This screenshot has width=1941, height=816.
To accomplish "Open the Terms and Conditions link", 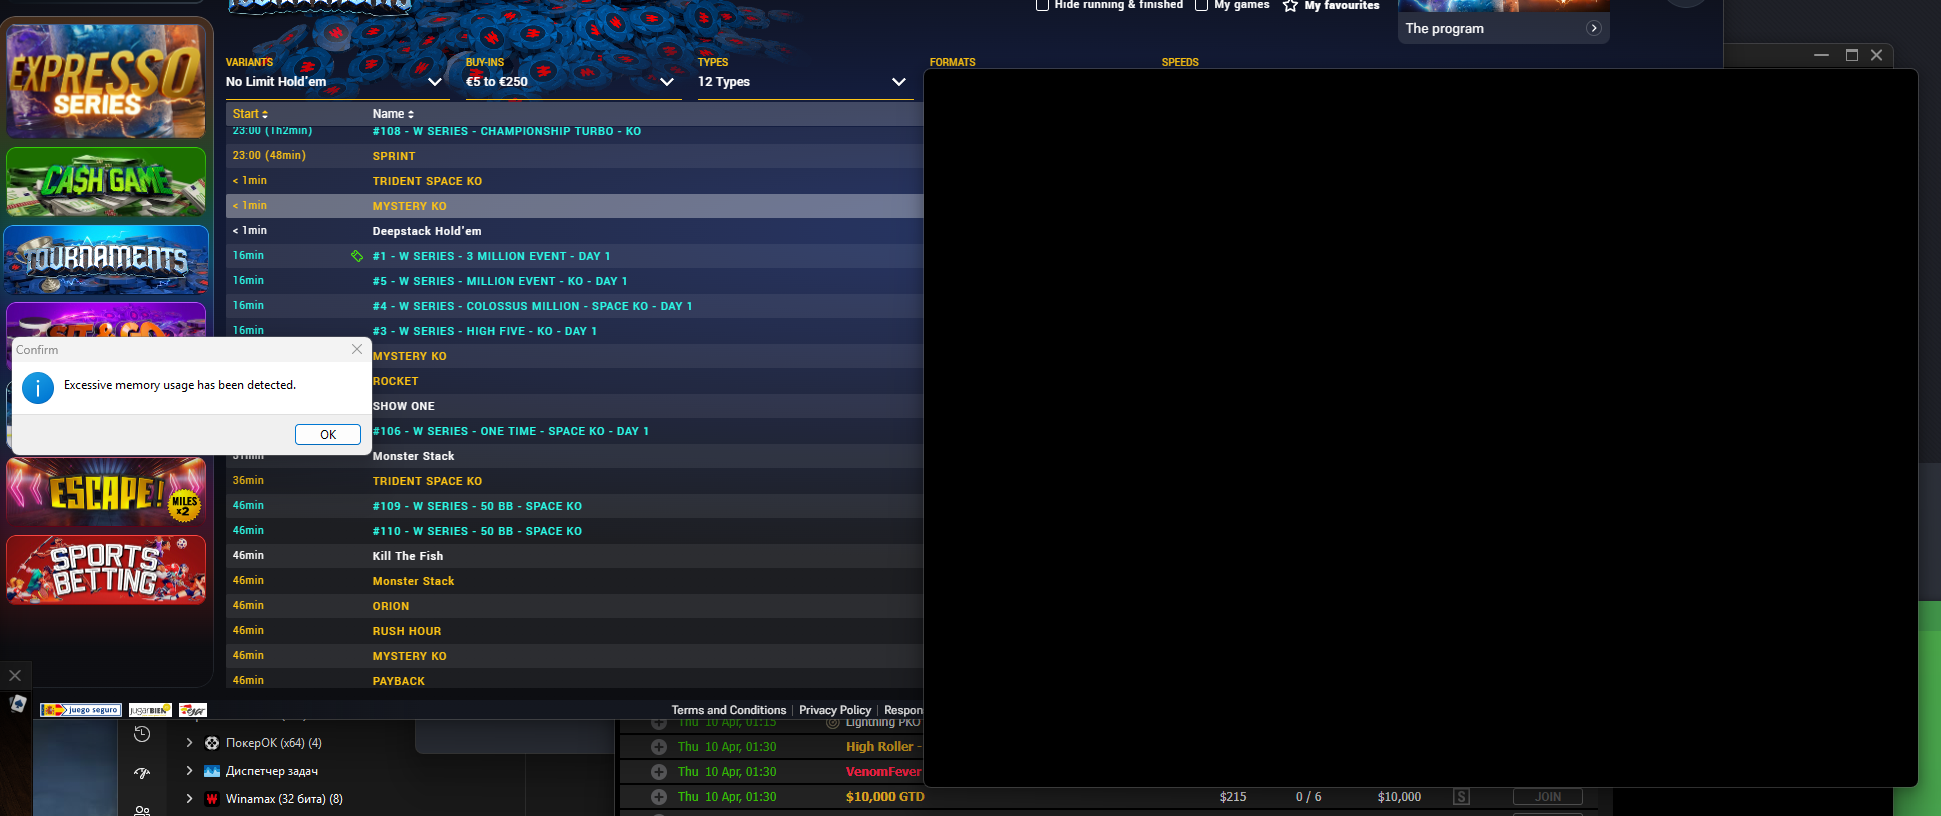I will [x=728, y=710].
